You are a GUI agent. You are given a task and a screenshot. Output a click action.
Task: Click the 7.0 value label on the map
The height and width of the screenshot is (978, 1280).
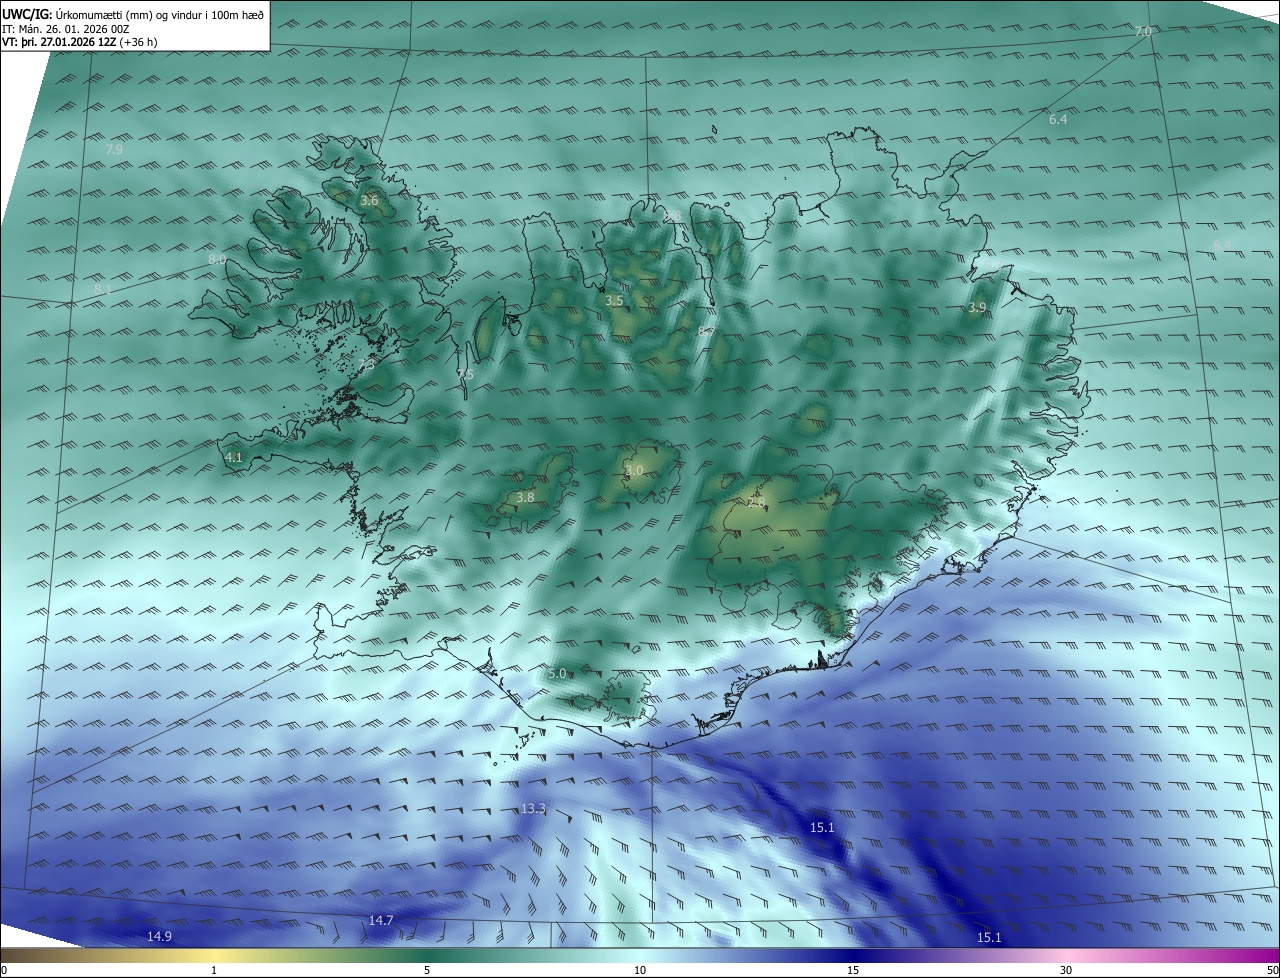click(x=1143, y=32)
